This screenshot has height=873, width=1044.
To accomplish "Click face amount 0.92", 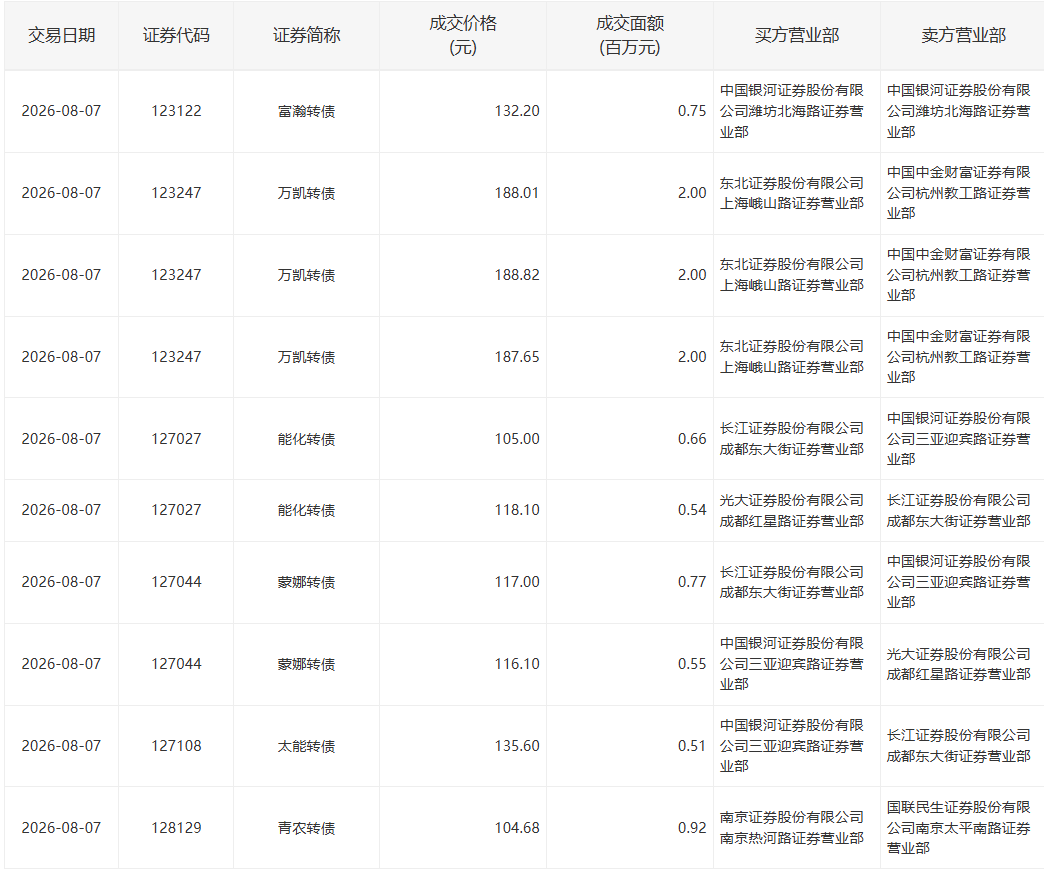I will pyautogui.click(x=692, y=828).
